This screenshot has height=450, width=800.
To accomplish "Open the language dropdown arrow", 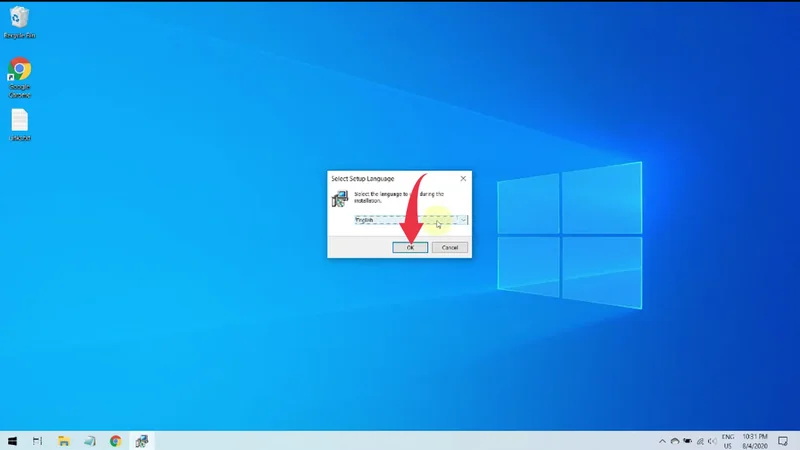I will coord(464,219).
